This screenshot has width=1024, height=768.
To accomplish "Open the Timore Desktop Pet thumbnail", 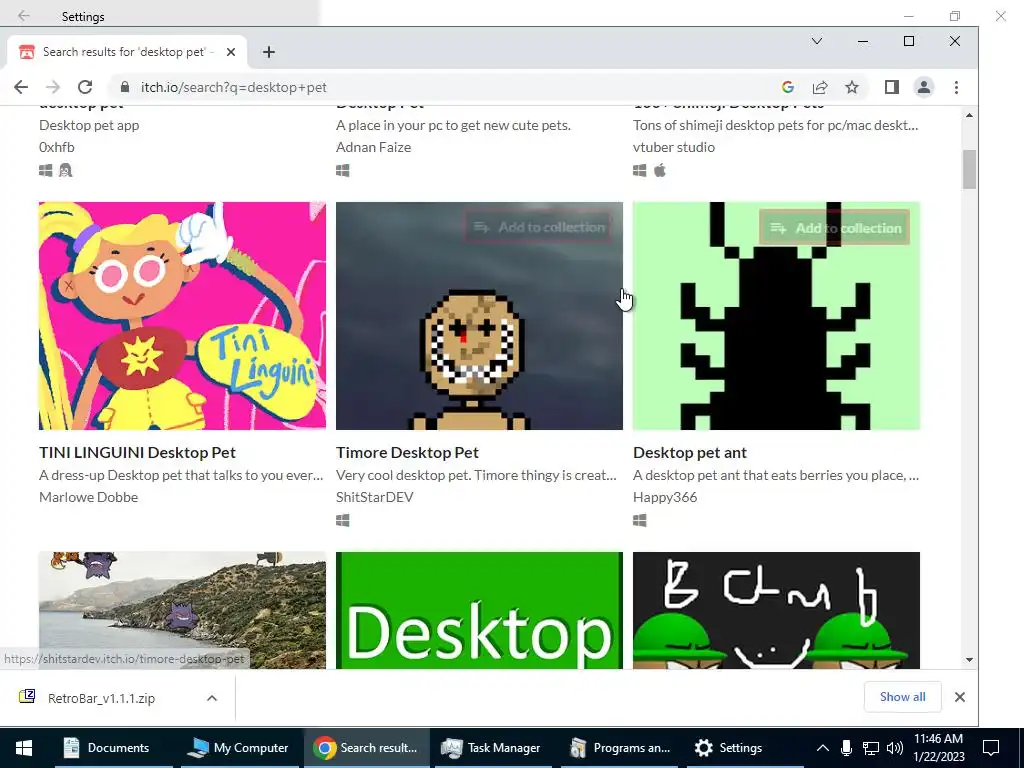I will [x=479, y=315].
